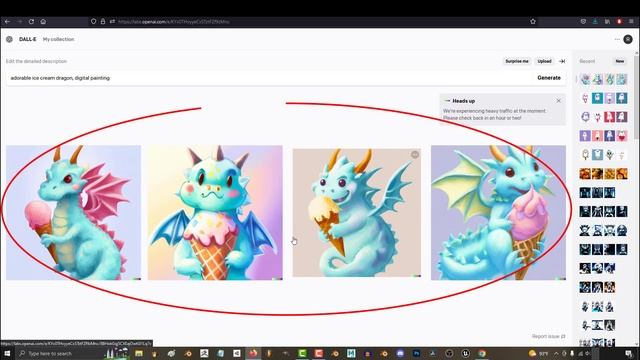
Task: Select teal popsicle thumbnail in second Recent row
Action: 597,98
